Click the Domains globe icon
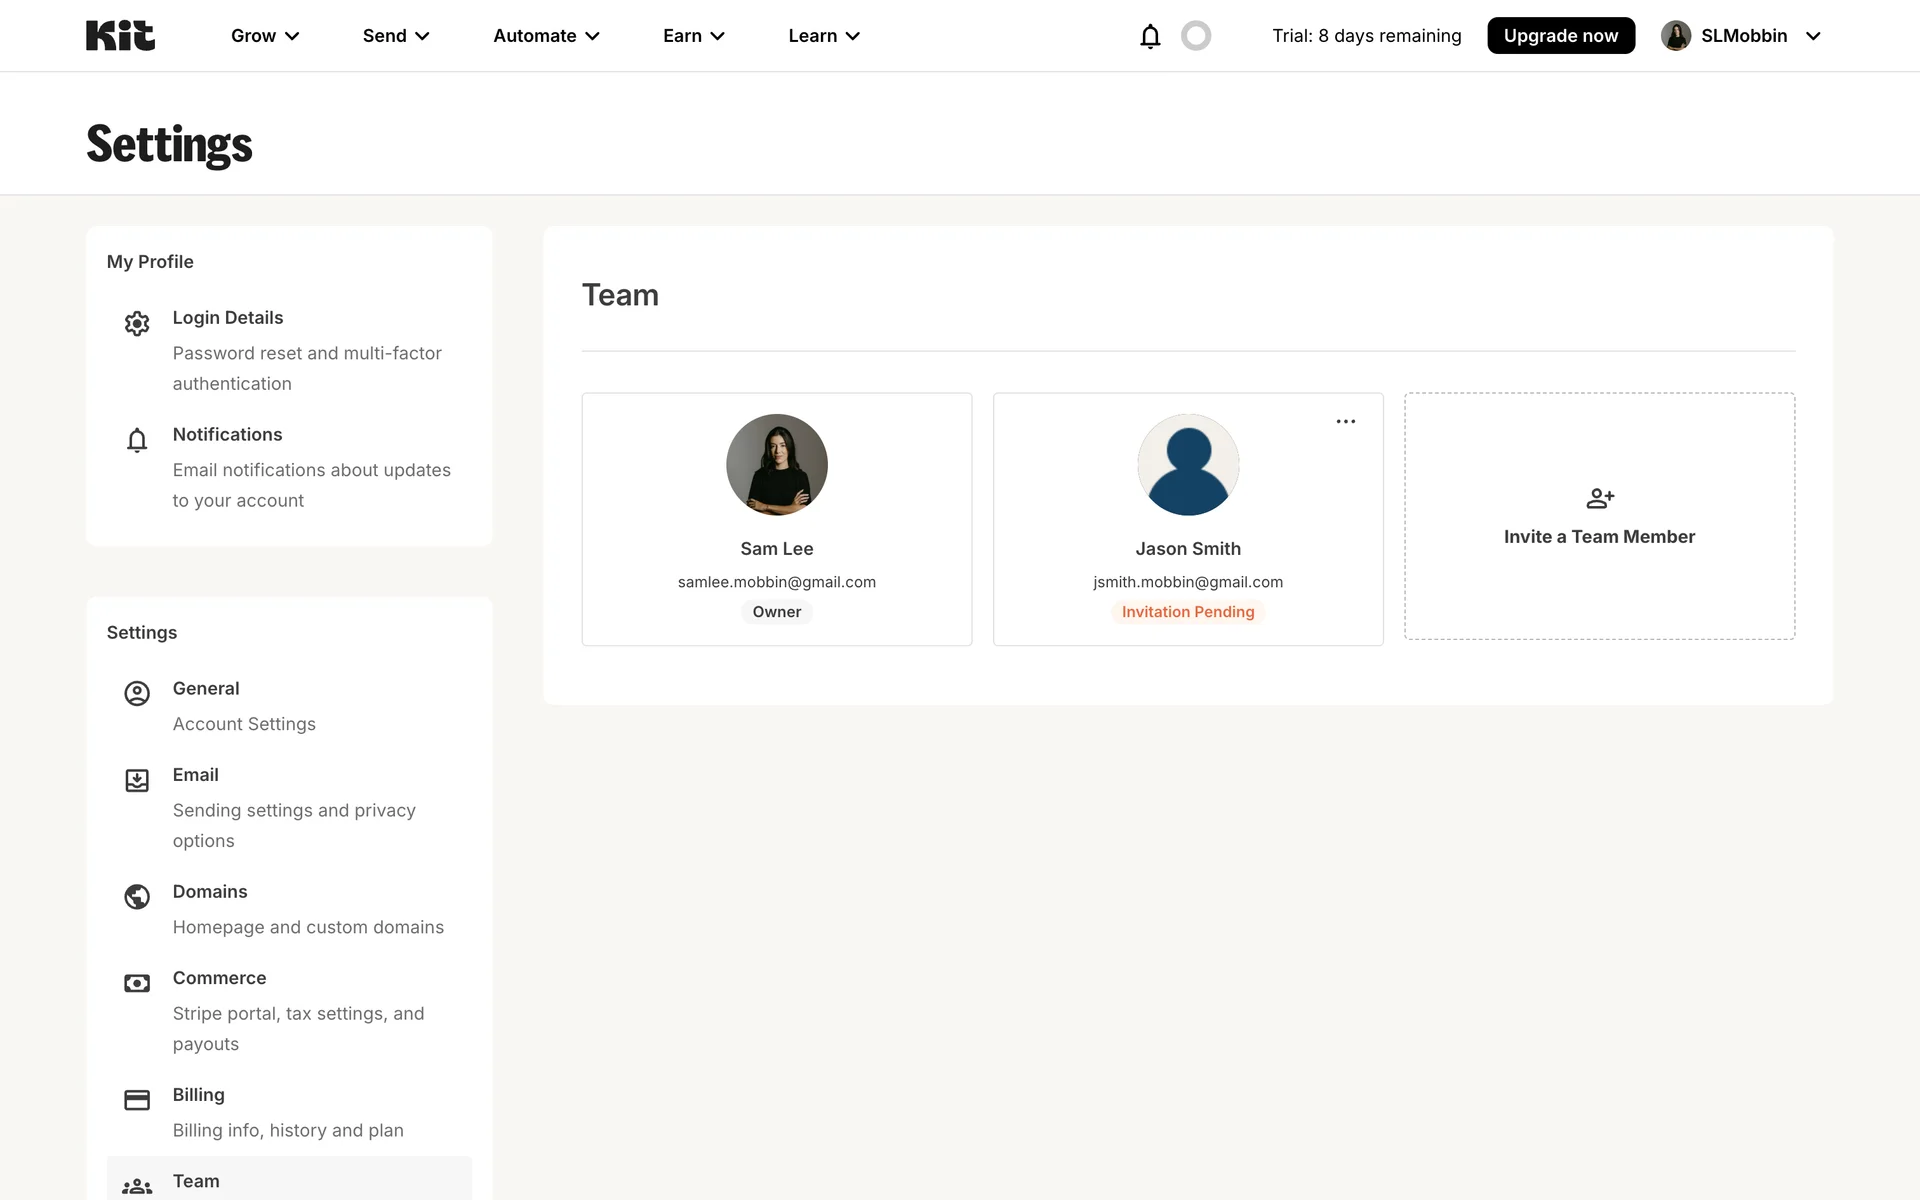The height and width of the screenshot is (1200, 1920). 137,896
